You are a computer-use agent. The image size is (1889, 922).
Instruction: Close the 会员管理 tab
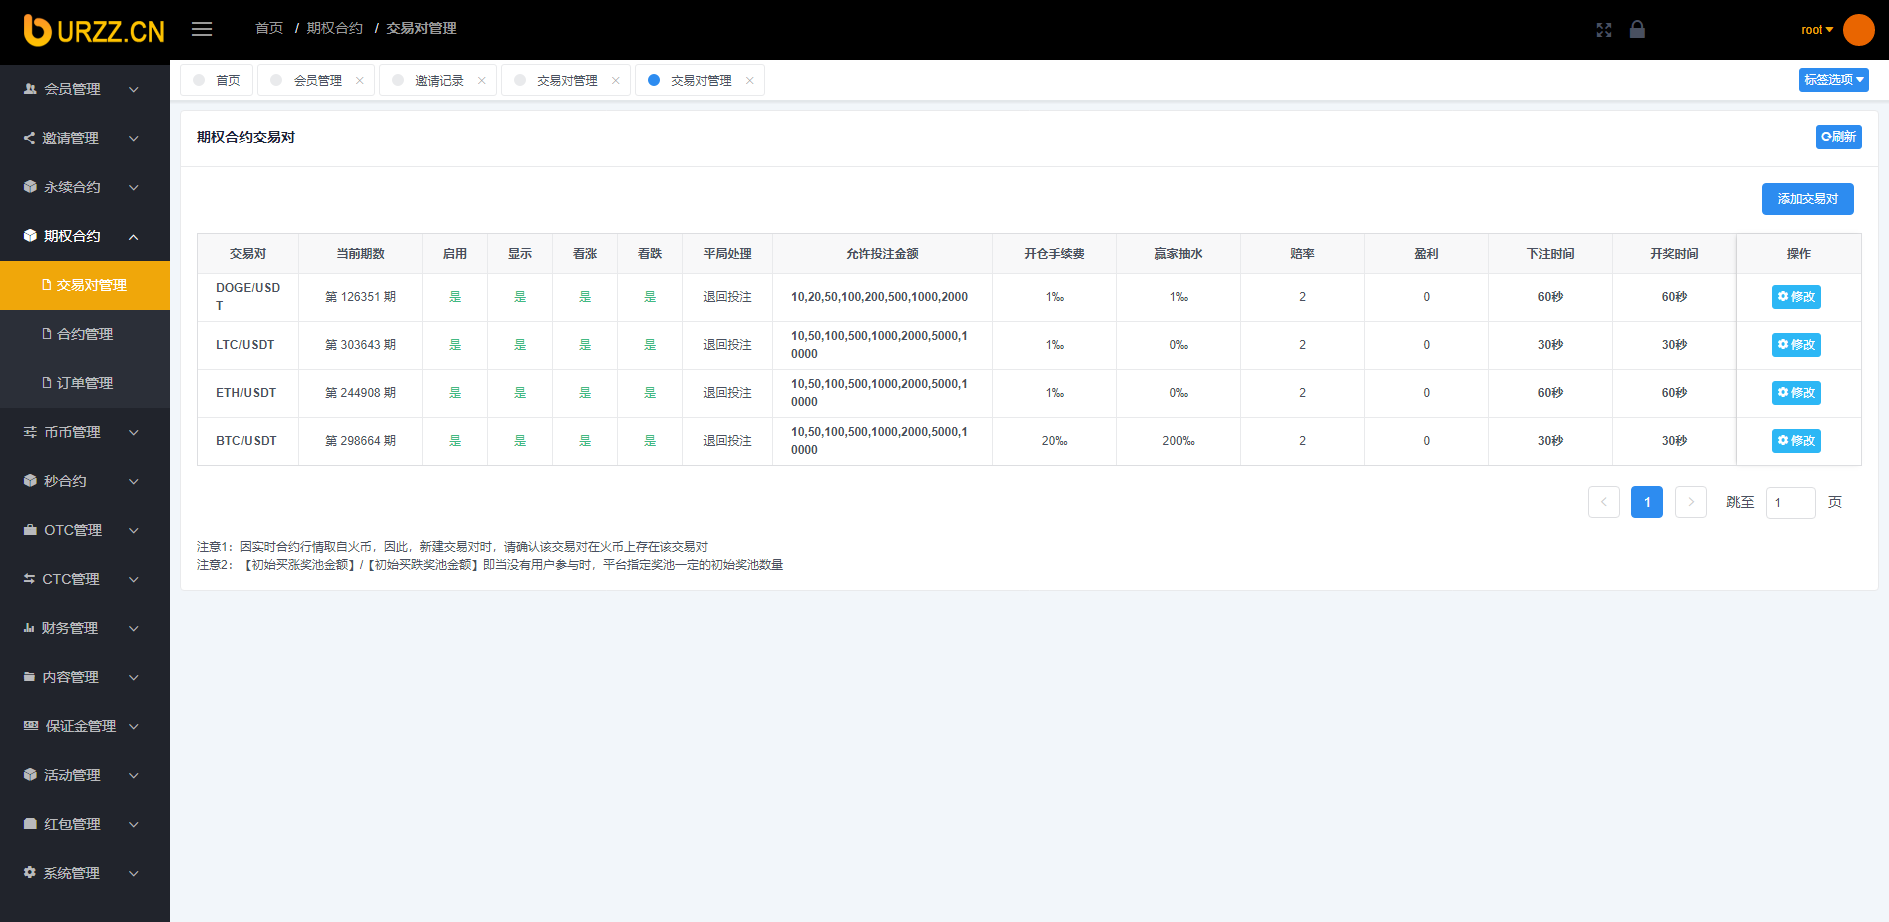coord(360,81)
